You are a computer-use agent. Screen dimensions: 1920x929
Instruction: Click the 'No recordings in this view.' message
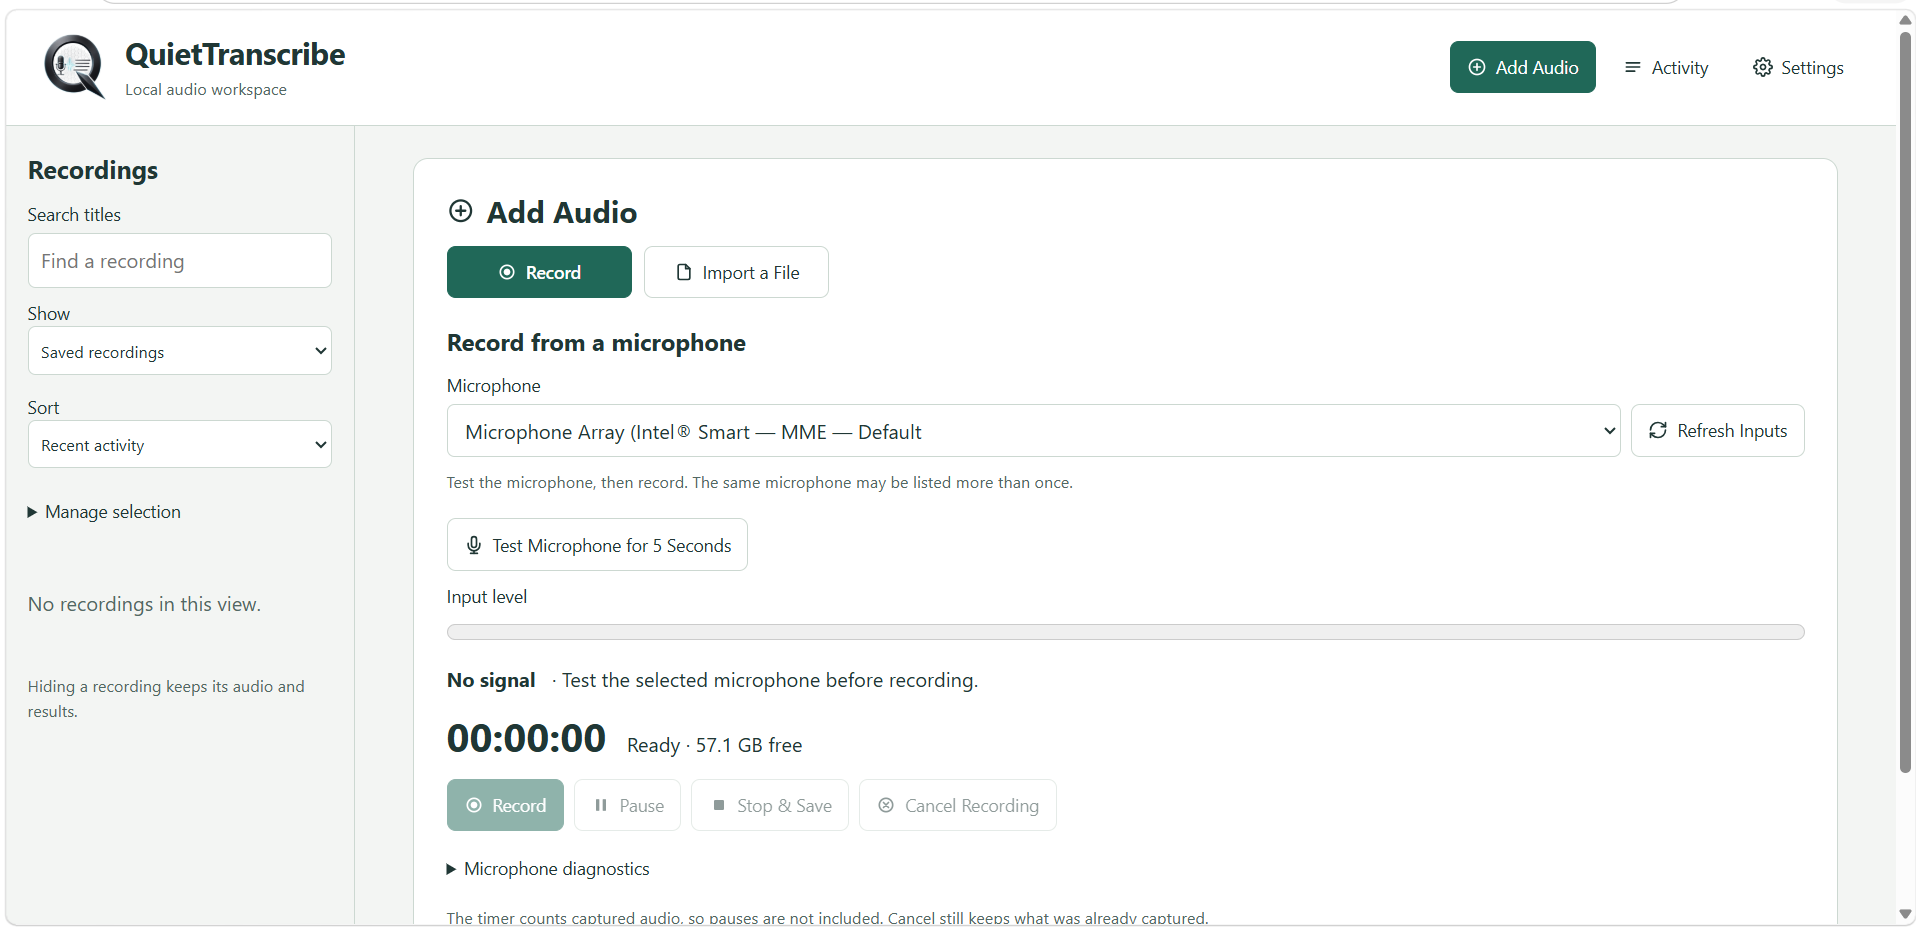144,604
